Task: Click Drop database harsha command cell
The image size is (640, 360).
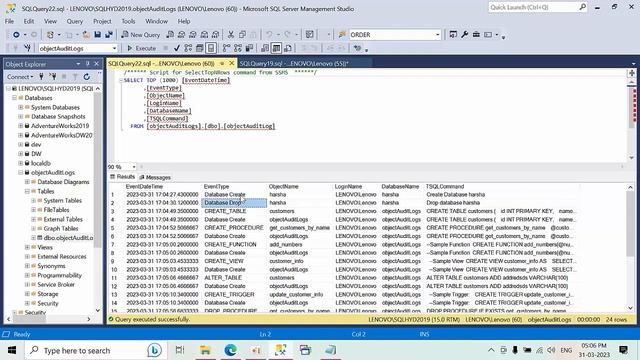Action: 501,203
